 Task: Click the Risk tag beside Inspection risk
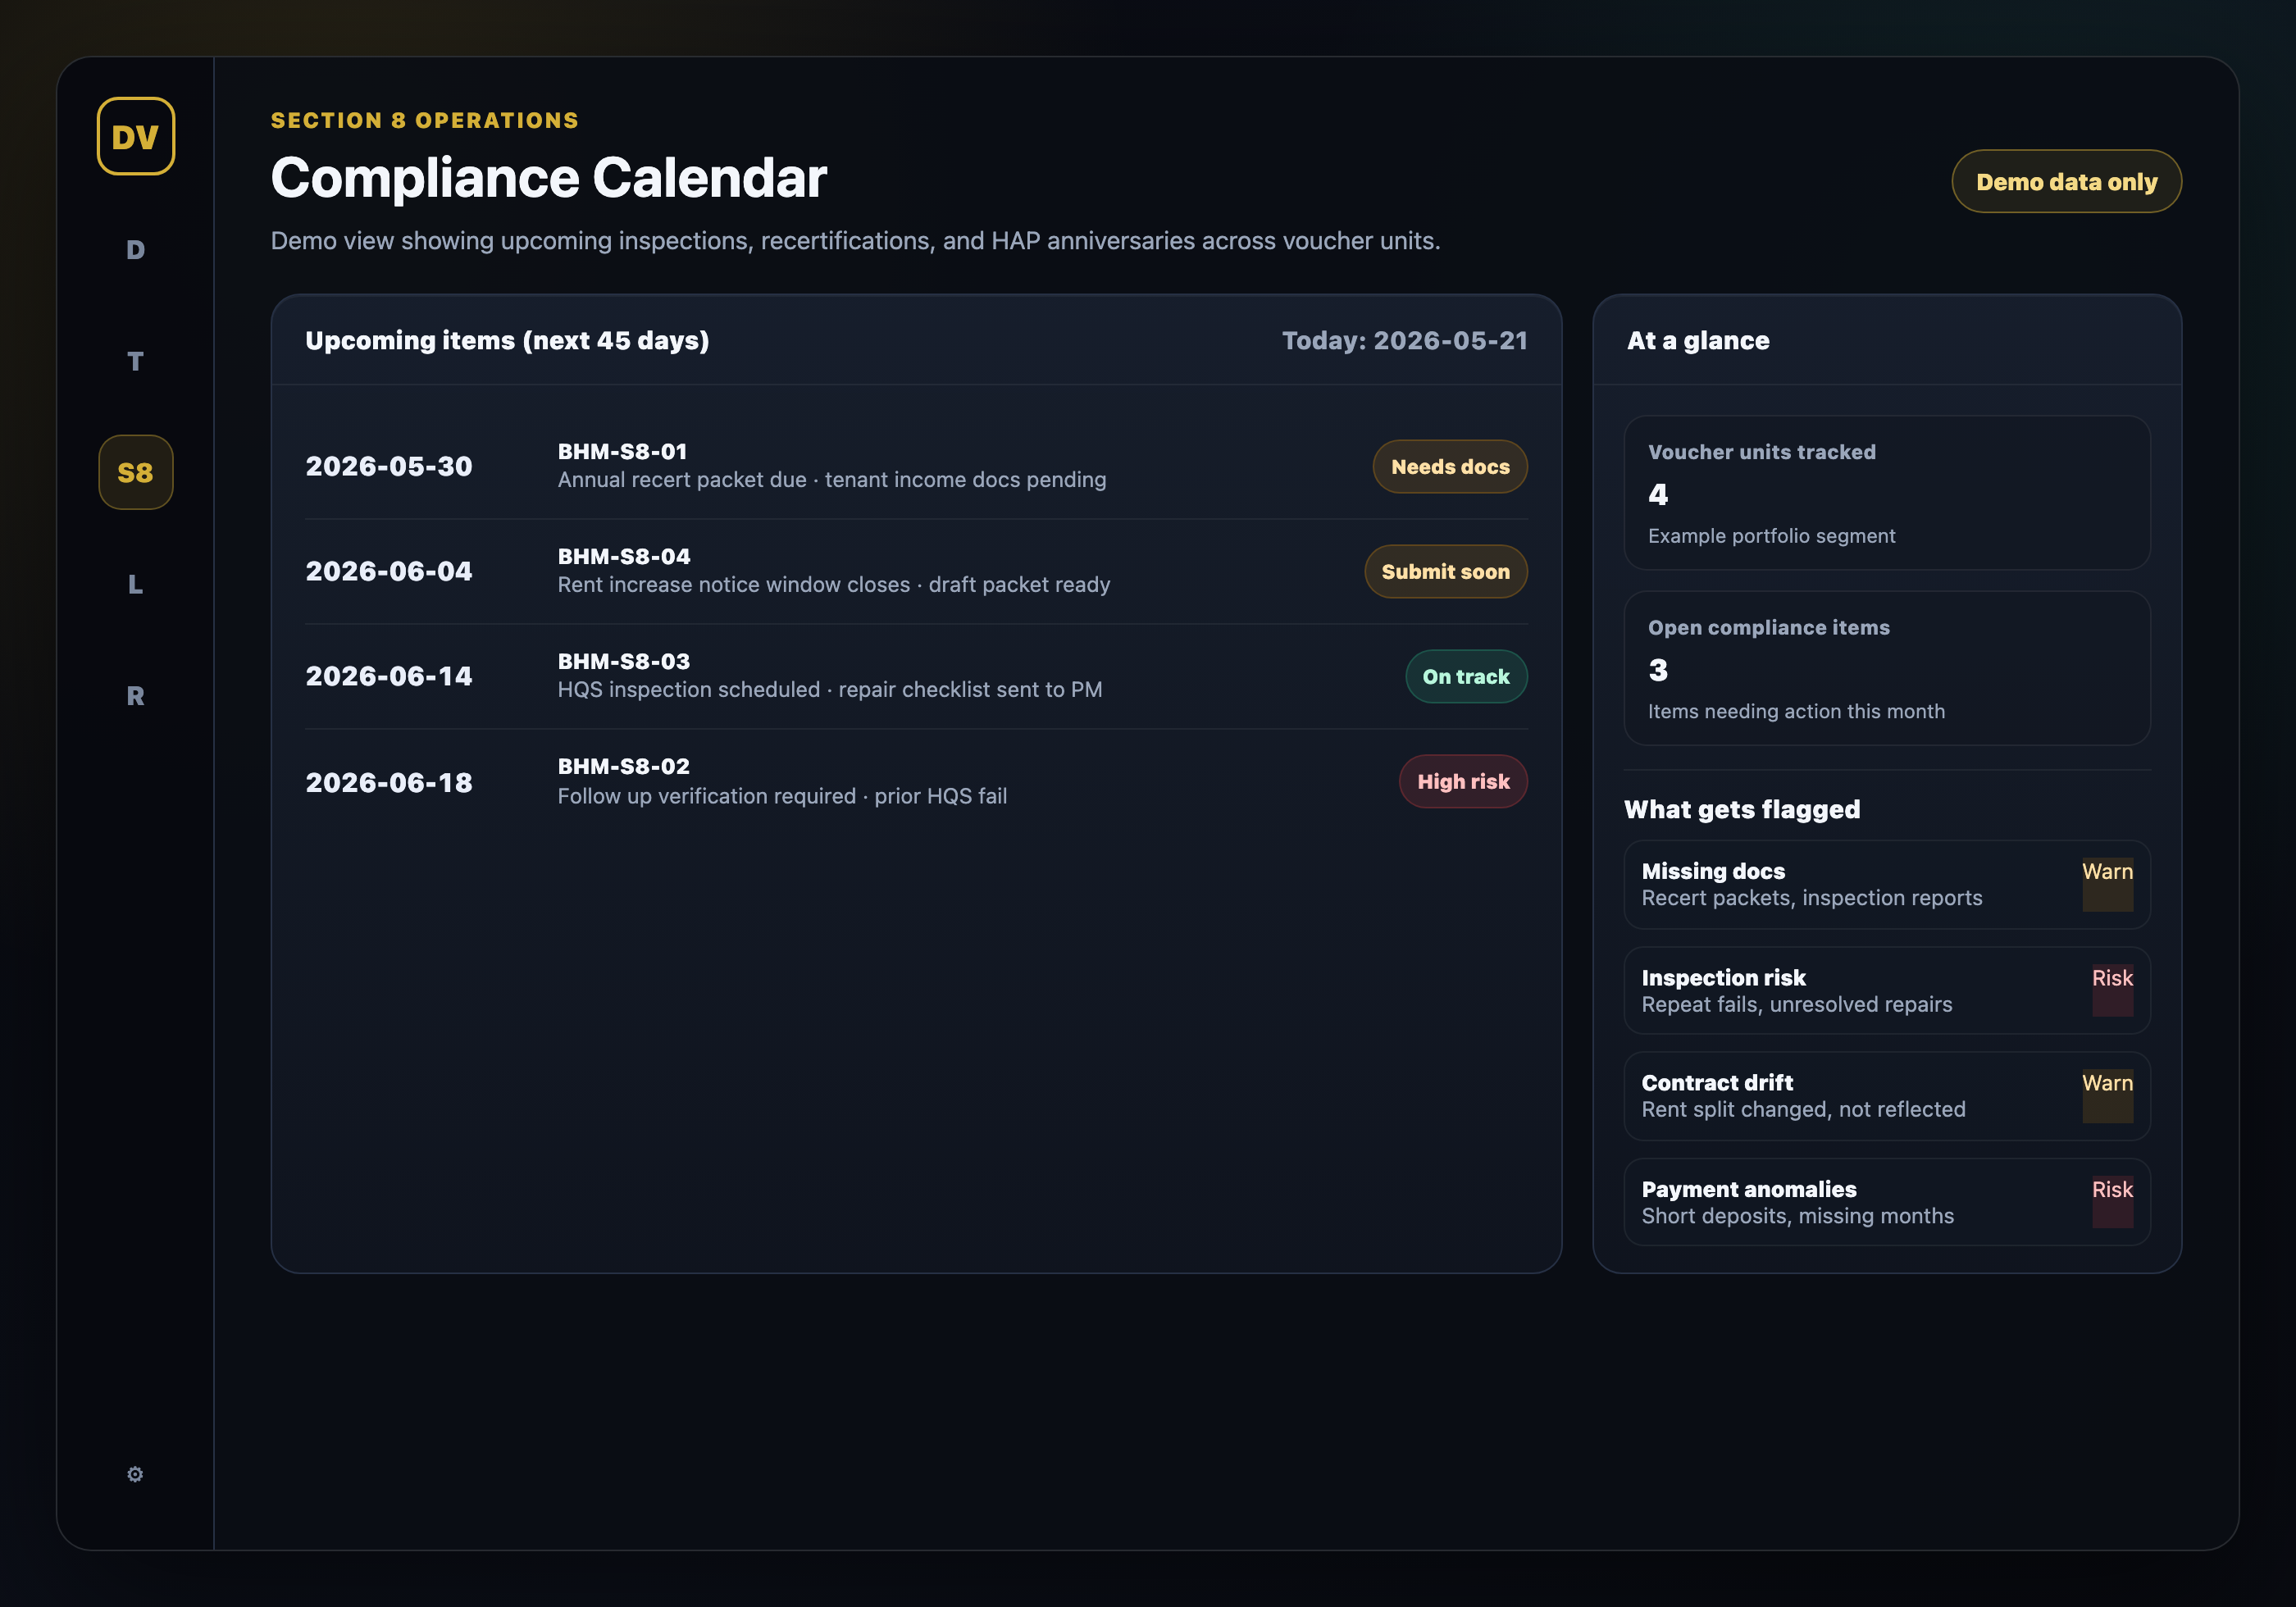tap(2112, 990)
